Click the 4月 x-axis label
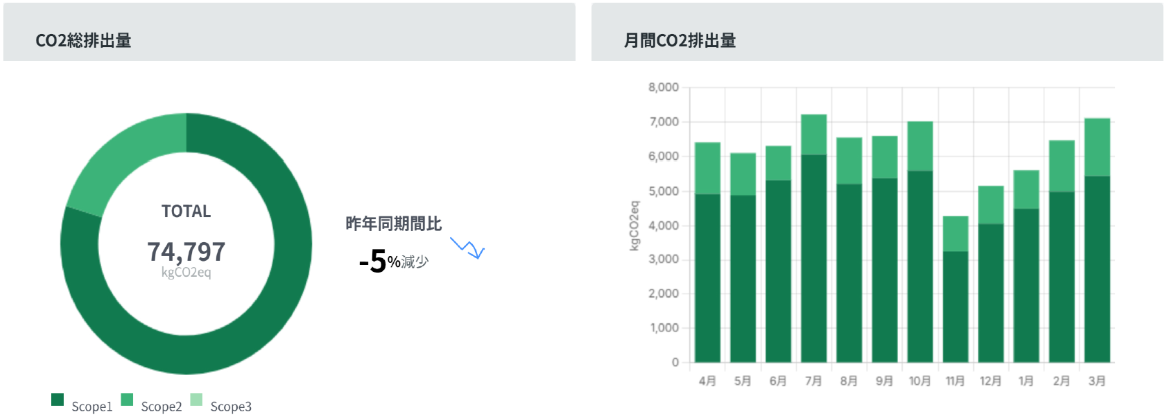 [x=707, y=380]
